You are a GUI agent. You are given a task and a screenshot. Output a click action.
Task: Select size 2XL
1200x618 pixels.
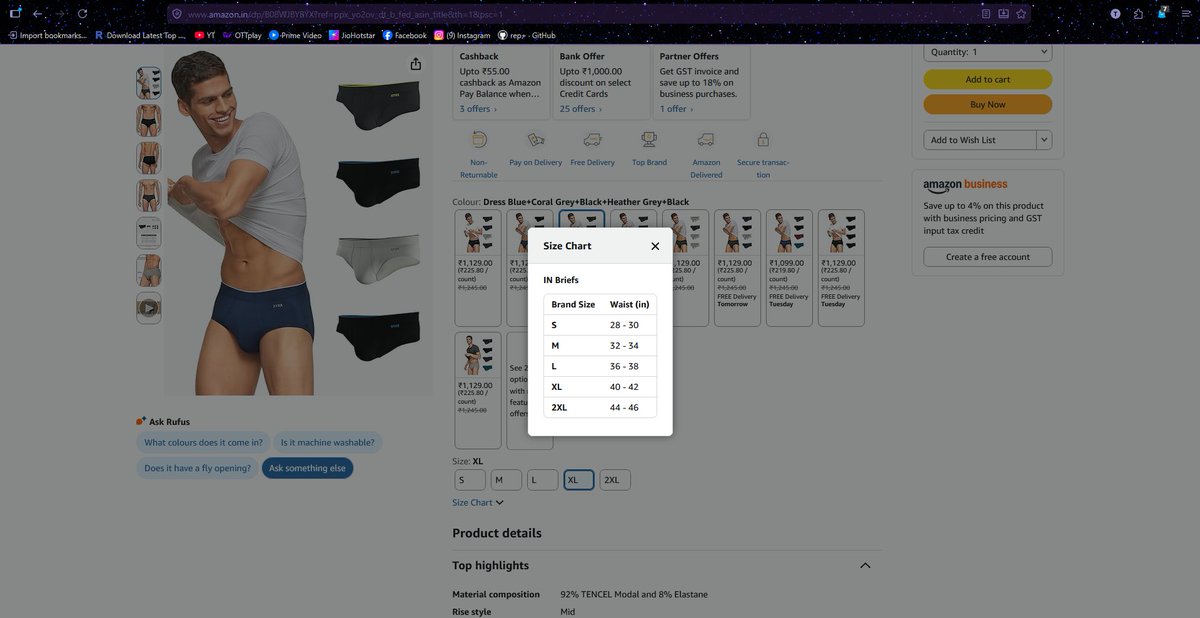click(x=616, y=480)
